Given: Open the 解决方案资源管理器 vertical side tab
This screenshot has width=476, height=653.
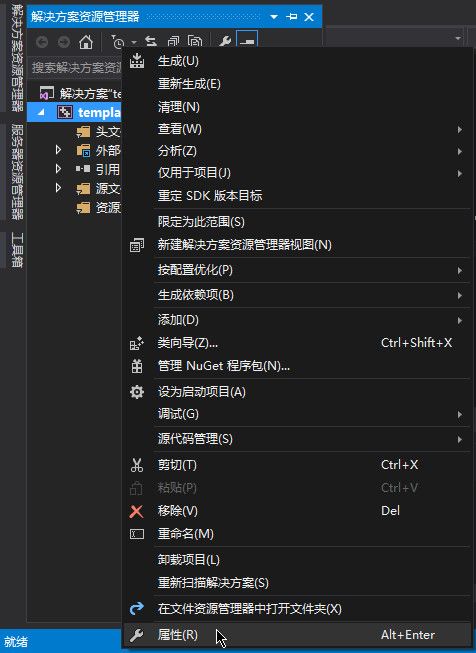Looking at the screenshot, I should [x=17, y=57].
